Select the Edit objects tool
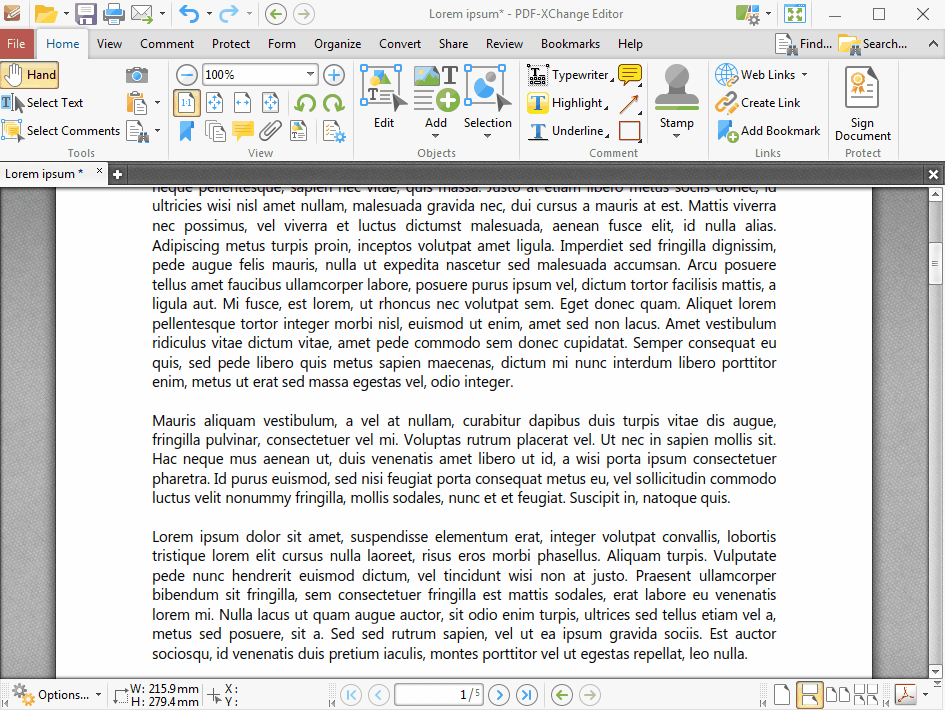 click(384, 96)
